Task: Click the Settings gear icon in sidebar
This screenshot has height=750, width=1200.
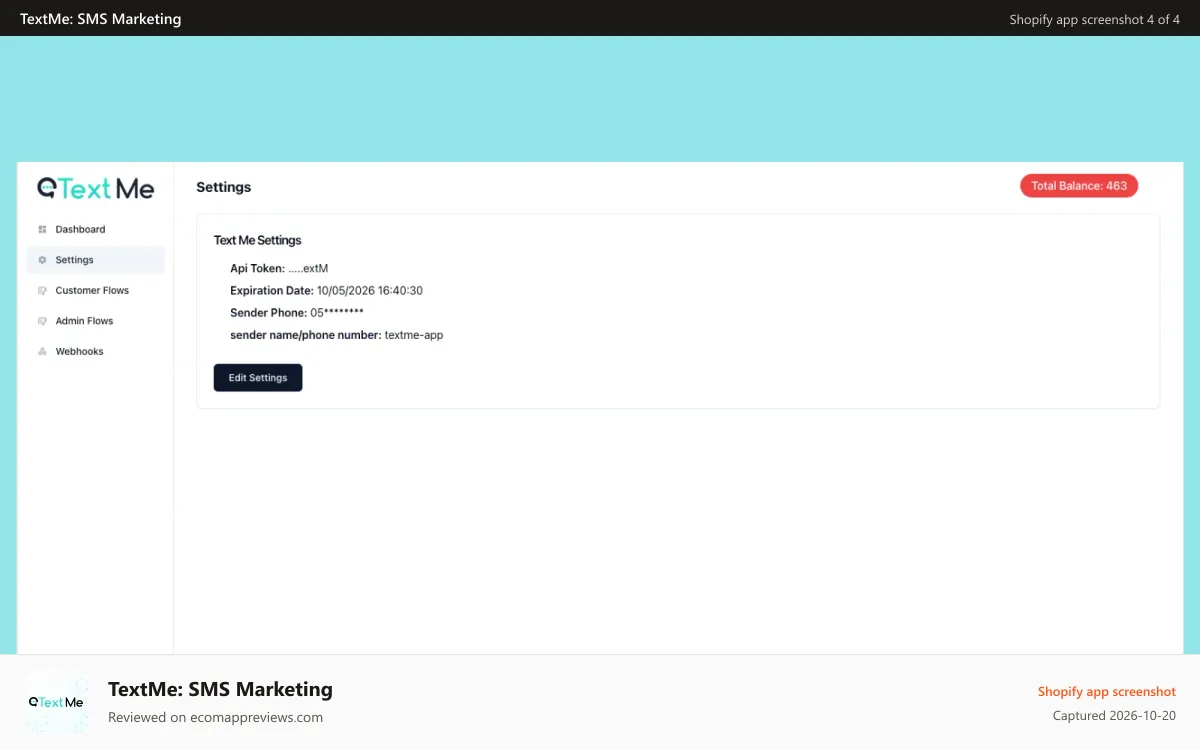Action: (x=42, y=260)
